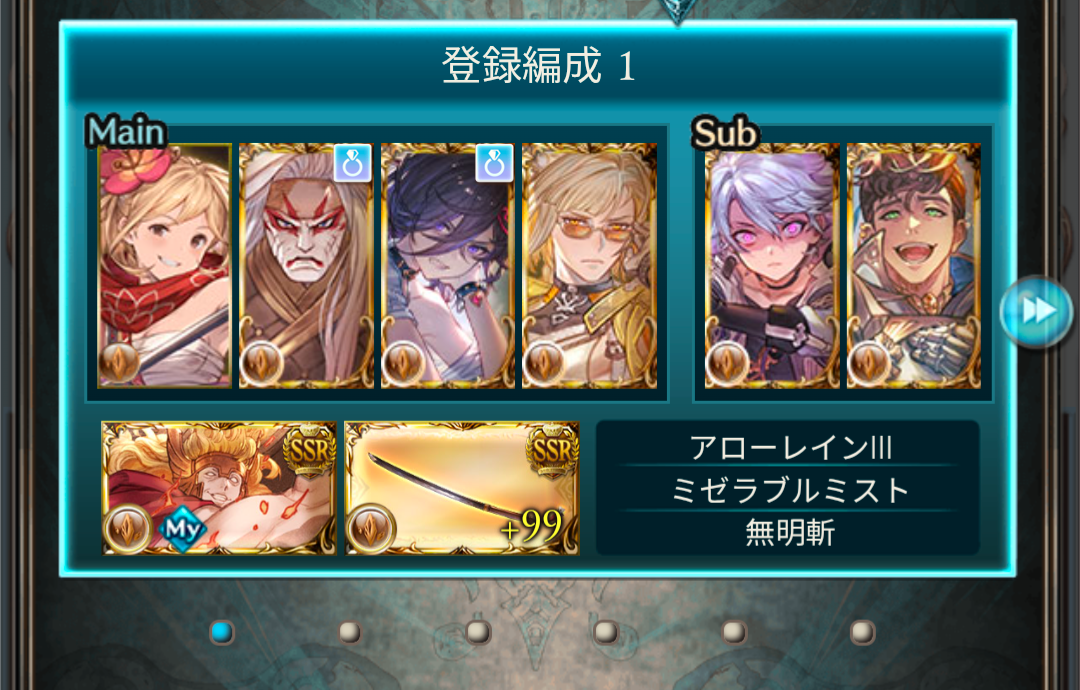
Task: Select the second page indicator dot
Action: point(350,632)
